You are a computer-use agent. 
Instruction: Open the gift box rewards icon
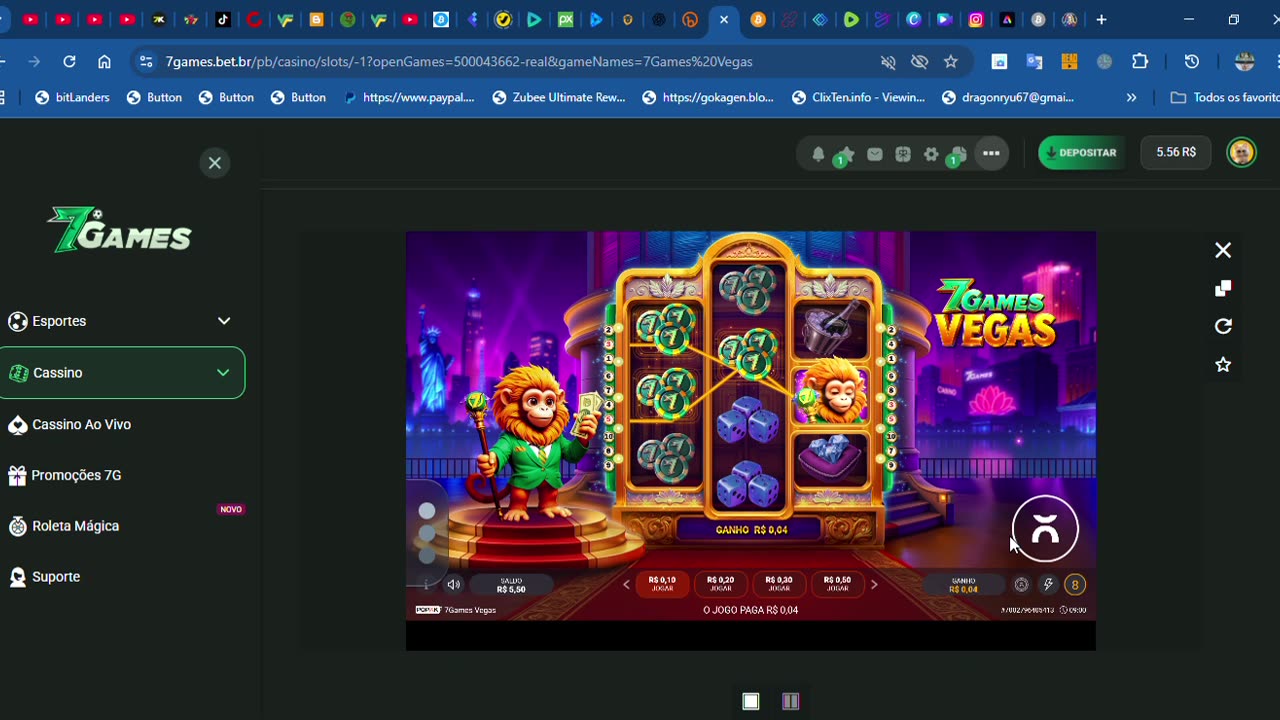click(x=903, y=154)
